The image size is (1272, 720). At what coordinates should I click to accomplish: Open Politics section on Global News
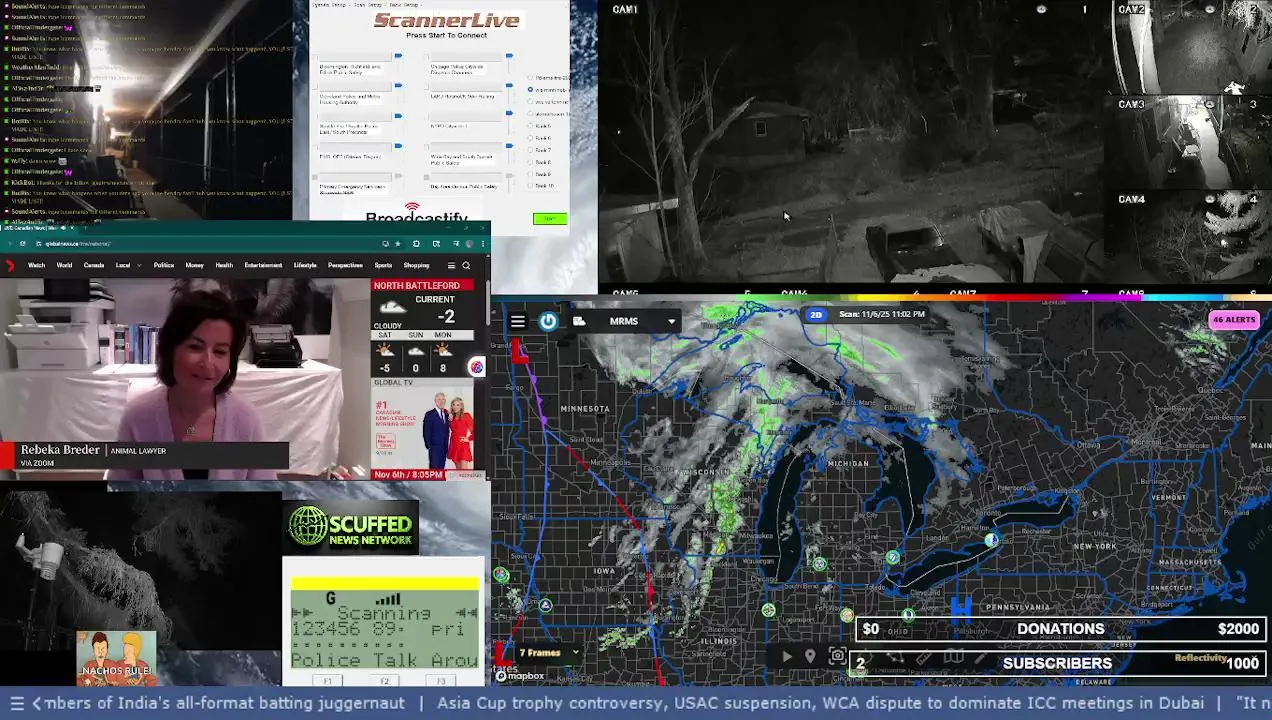pyautogui.click(x=164, y=265)
